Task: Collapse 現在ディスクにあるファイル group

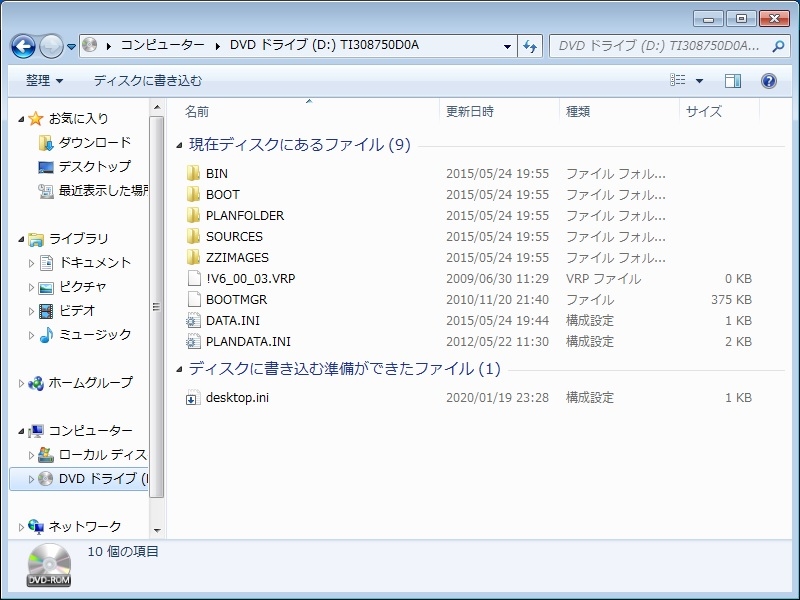Action: pyautogui.click(x=179, y=145)
